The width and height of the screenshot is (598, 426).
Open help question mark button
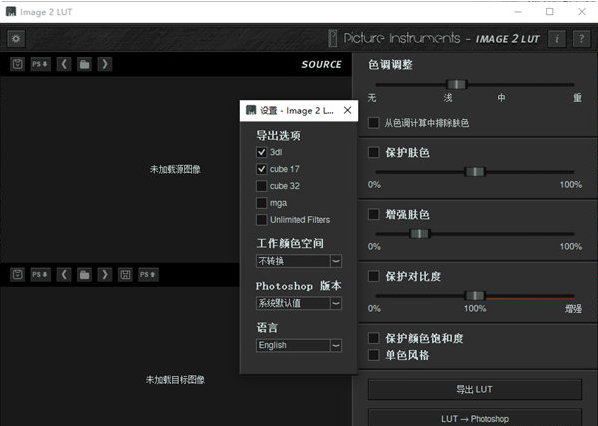click(581, 39)
